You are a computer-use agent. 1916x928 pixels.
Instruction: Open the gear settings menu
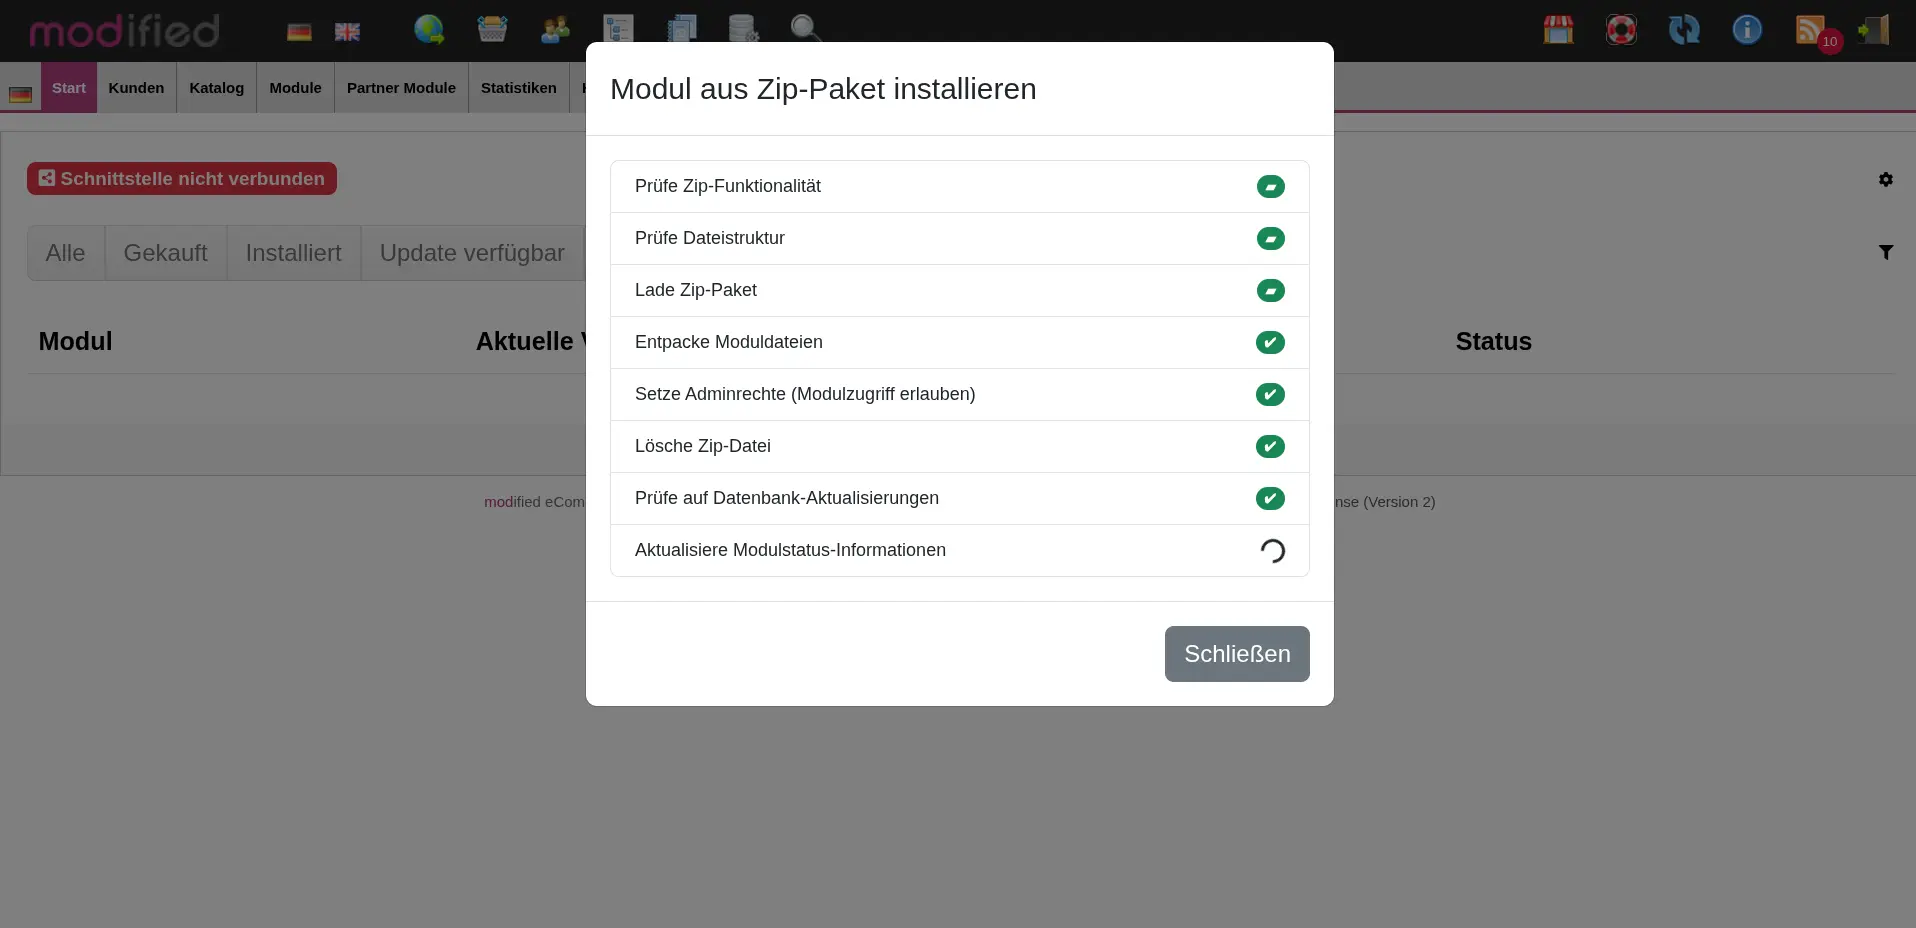1885,180
